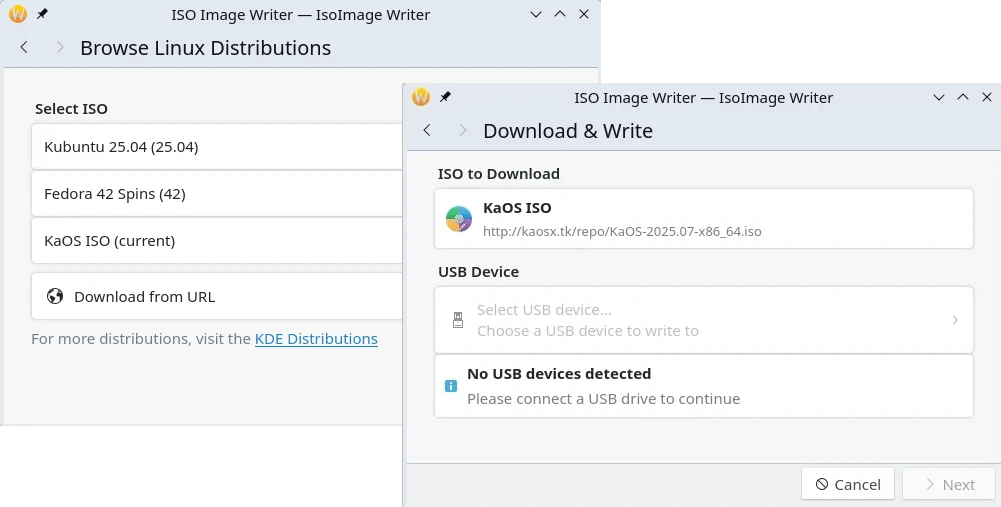This screenshot has height=507, width=1001.
Task: Click the pin icon in front window titlebar
Action: [x=446, y=97]
